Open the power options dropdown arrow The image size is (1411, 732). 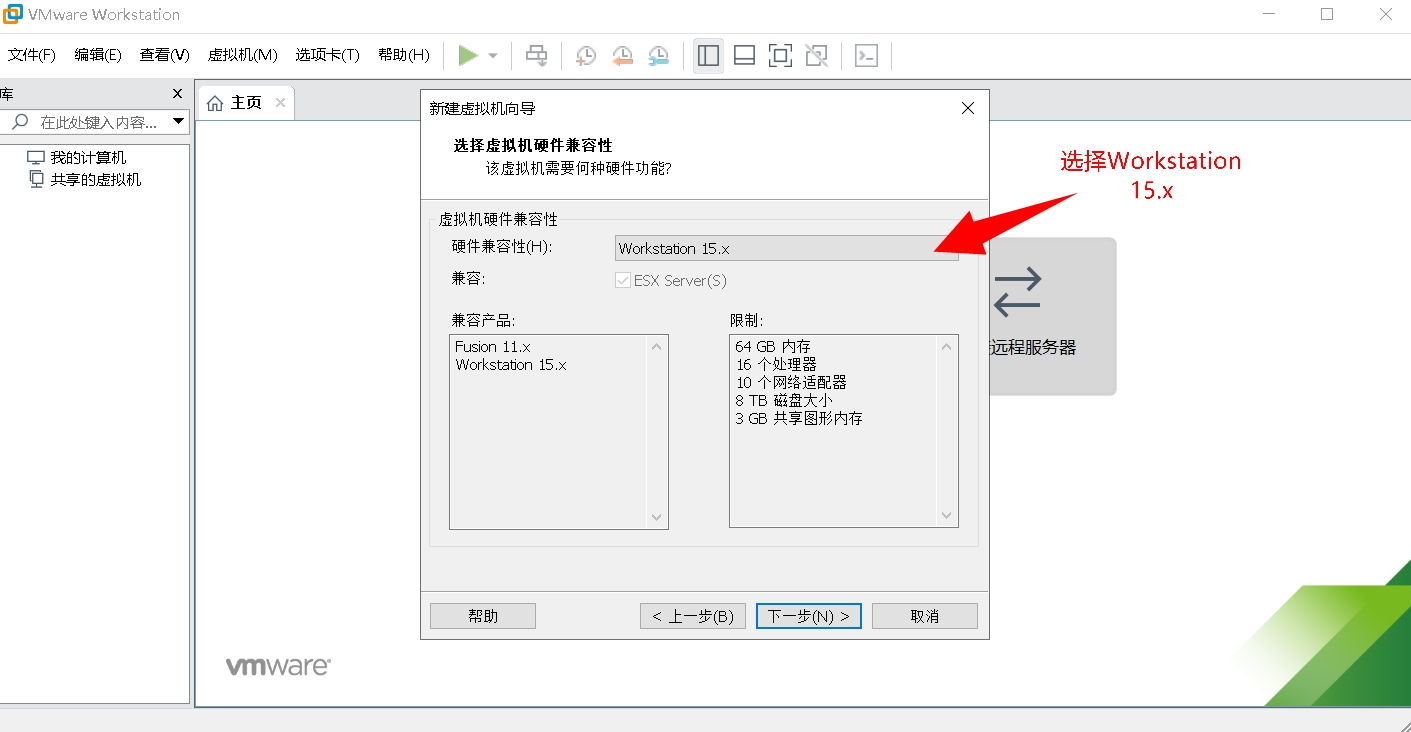tap(493, 56)
